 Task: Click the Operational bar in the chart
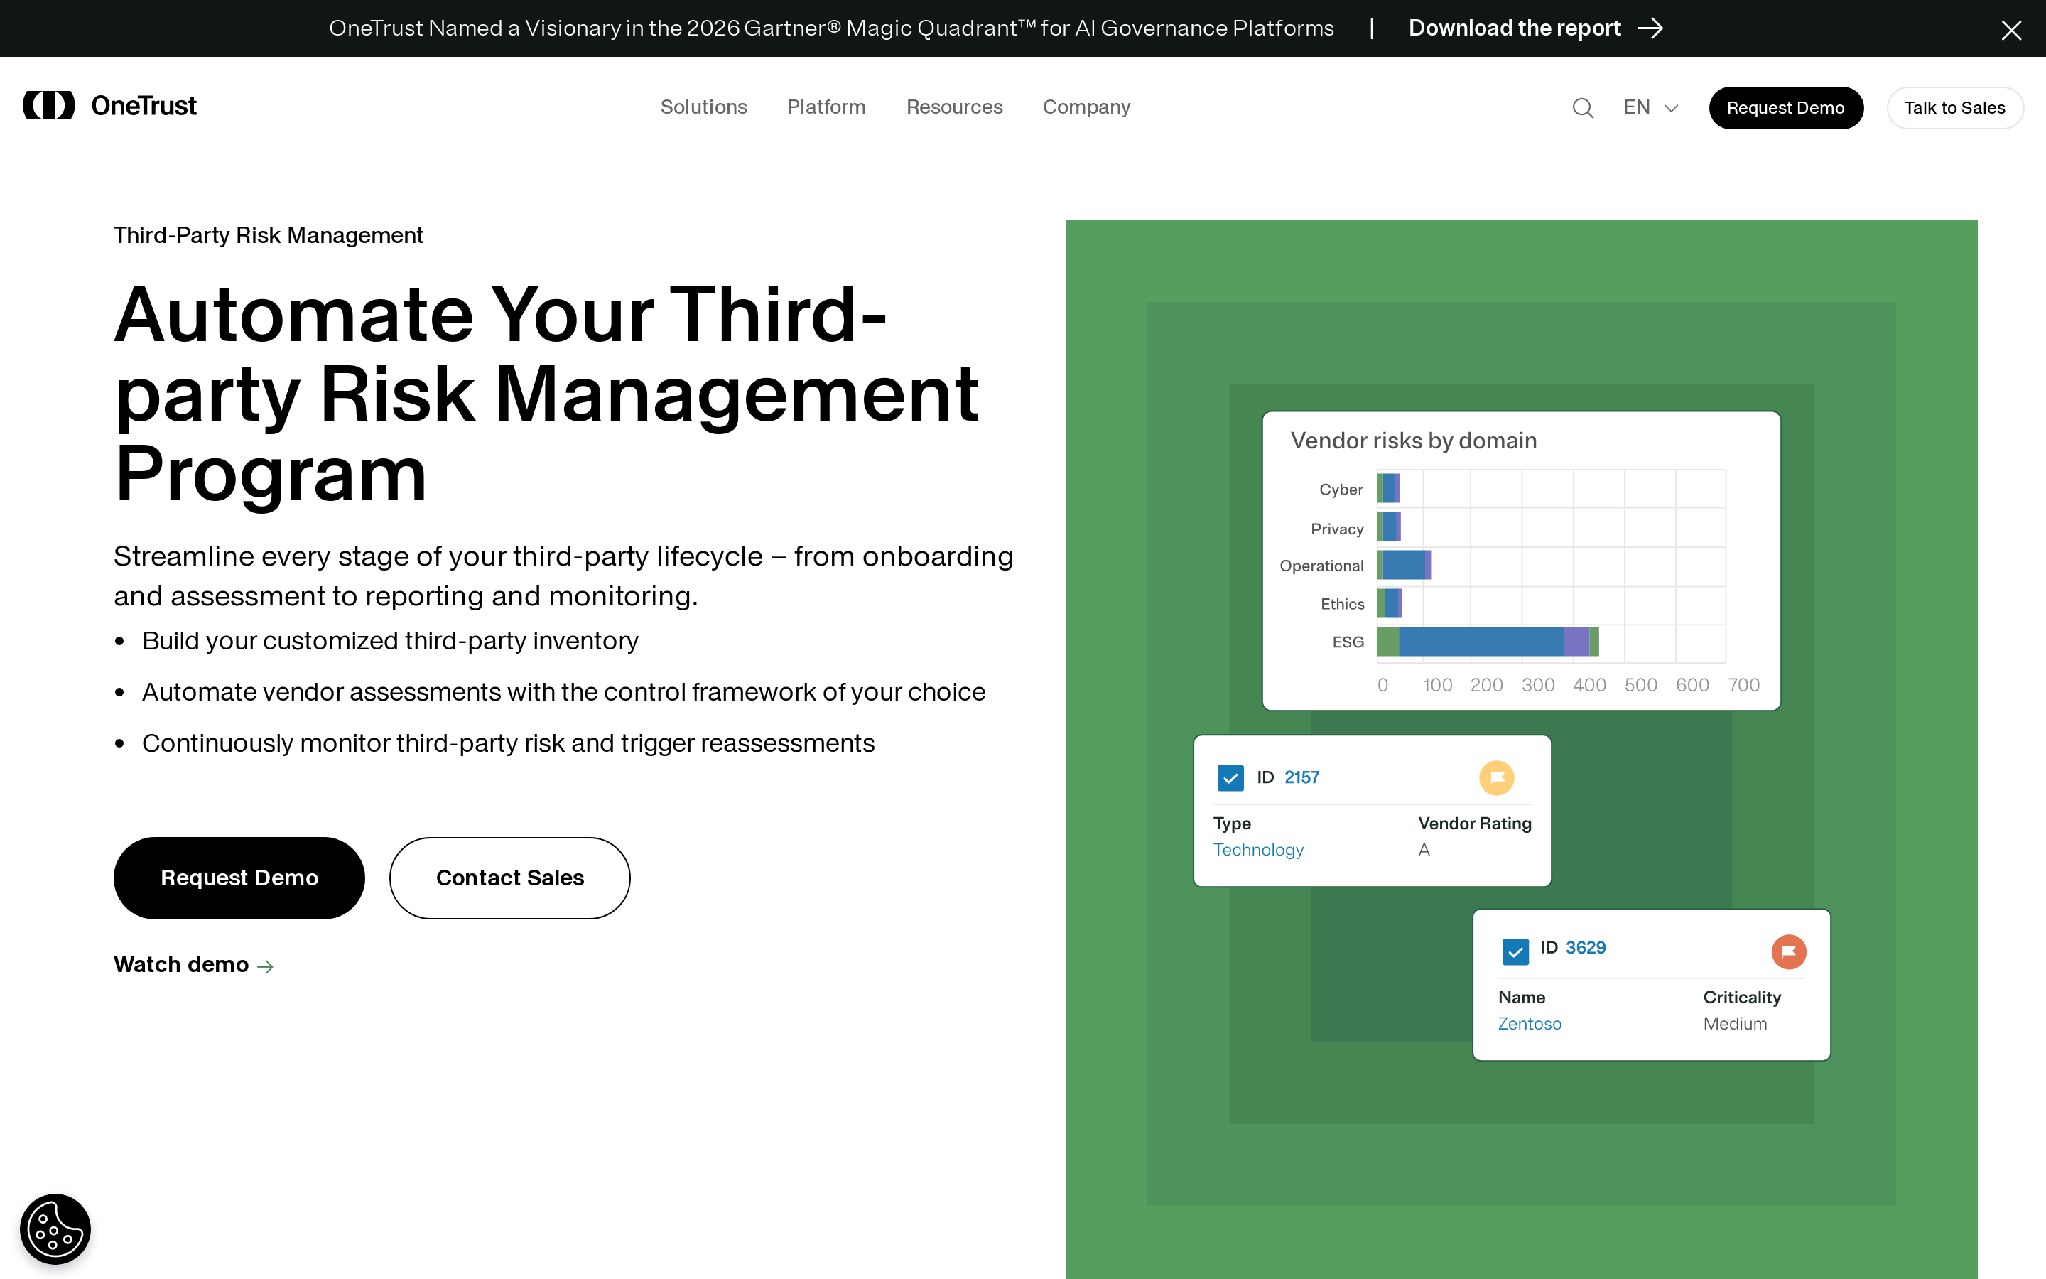(x=1404, y=565)
